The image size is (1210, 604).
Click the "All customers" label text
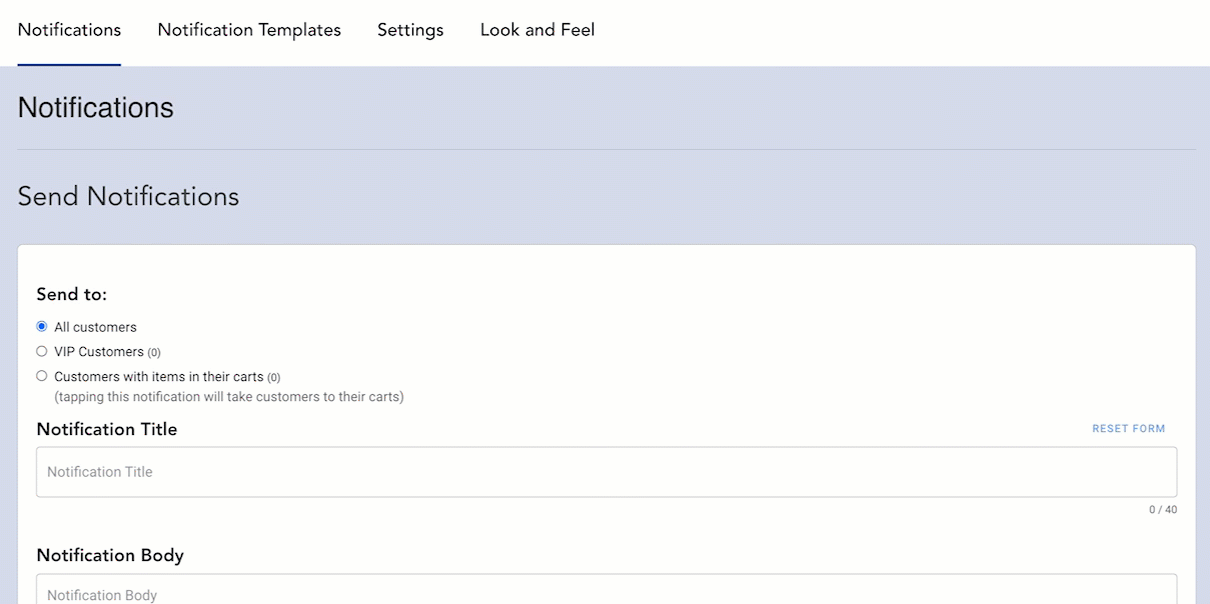(x=95, y=327)
